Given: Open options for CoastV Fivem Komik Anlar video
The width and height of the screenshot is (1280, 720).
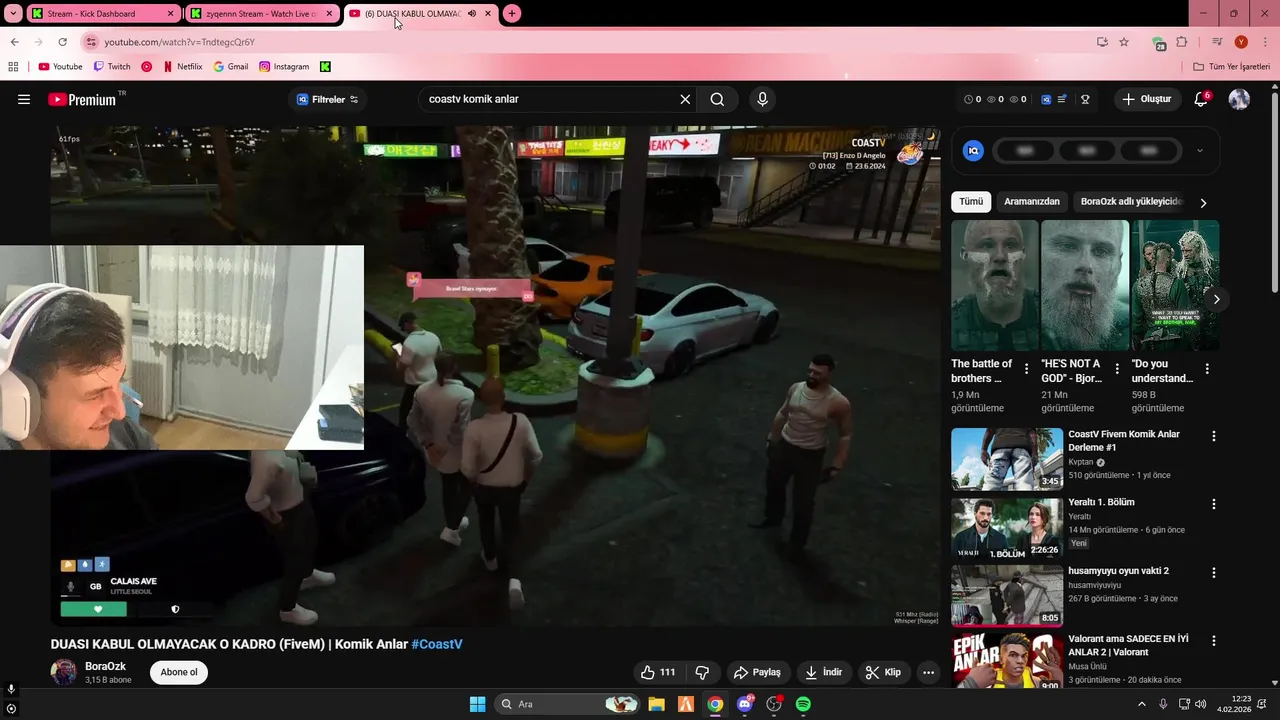Looking at the screenshot, I should click(1214, 436).
